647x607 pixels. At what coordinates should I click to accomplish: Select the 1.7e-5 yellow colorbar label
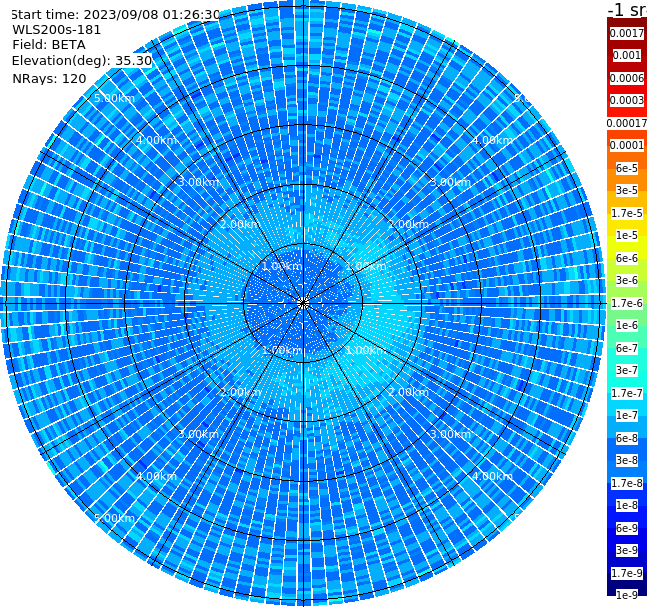click(627, 213)
